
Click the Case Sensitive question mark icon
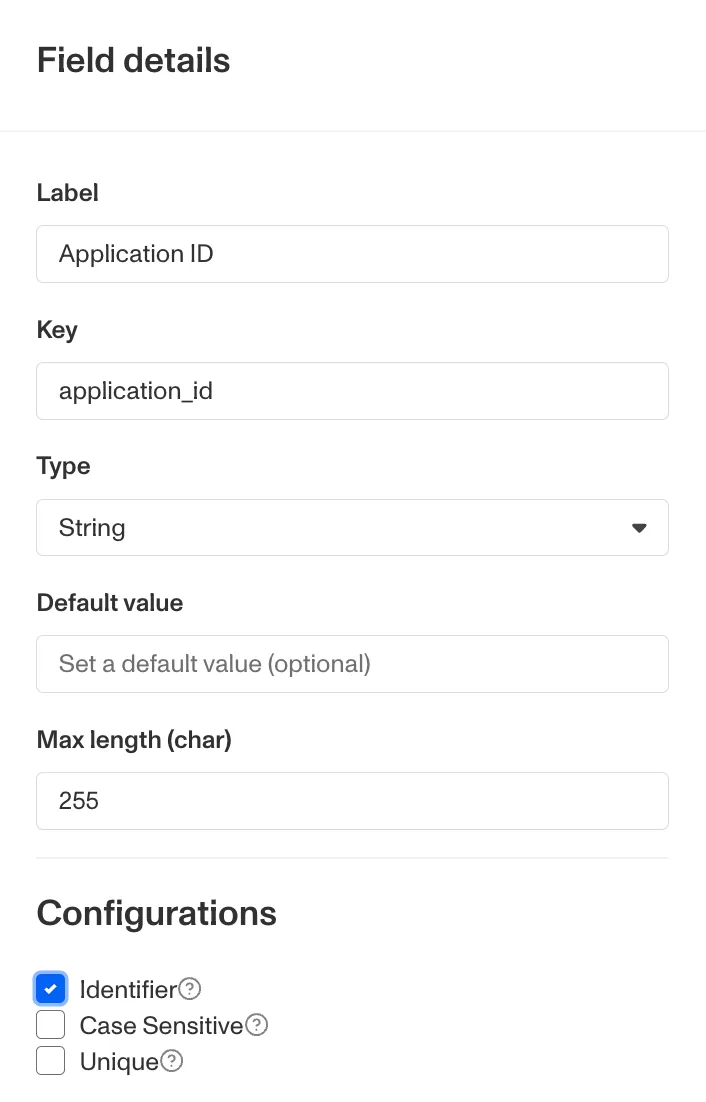(257, 1025)
